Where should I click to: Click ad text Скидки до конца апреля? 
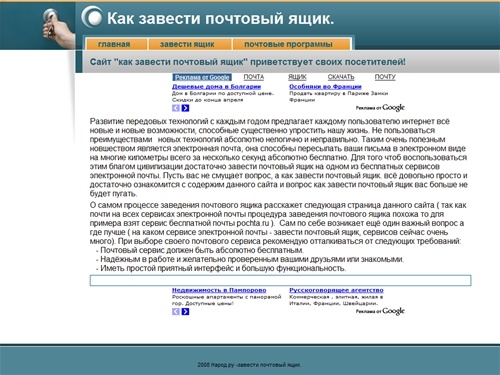click(208, 100)
